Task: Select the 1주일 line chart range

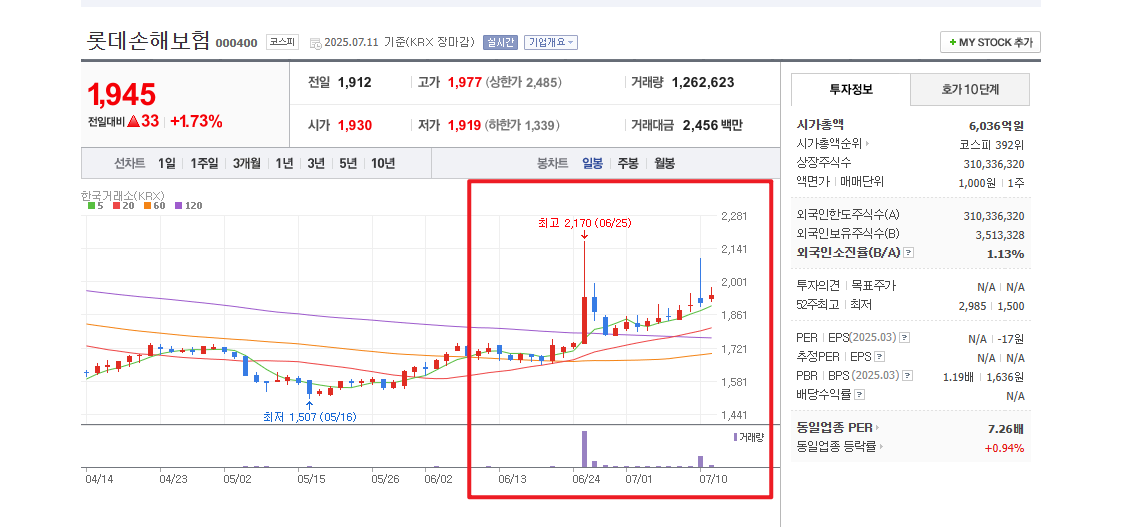Action: pos(204,163)
